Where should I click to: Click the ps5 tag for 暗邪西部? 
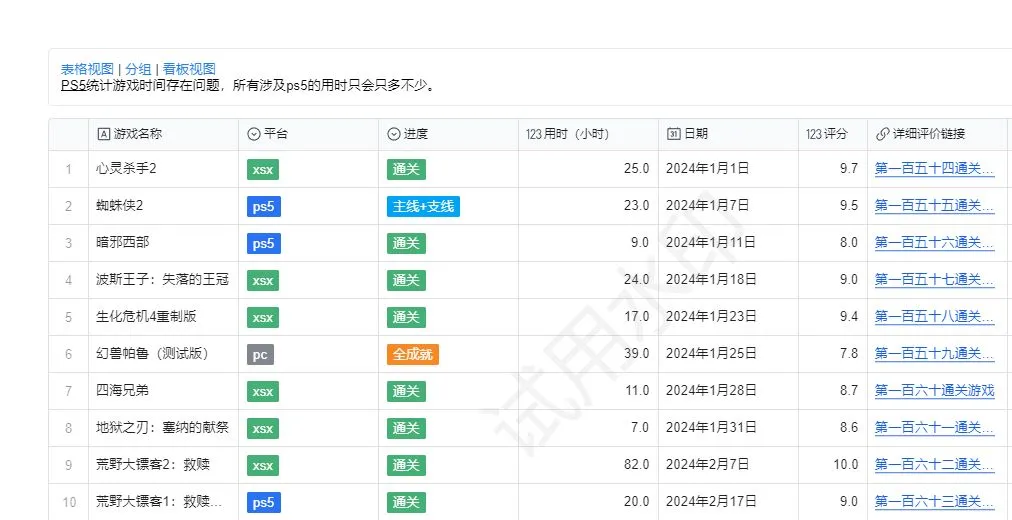[x=263, y=243]
